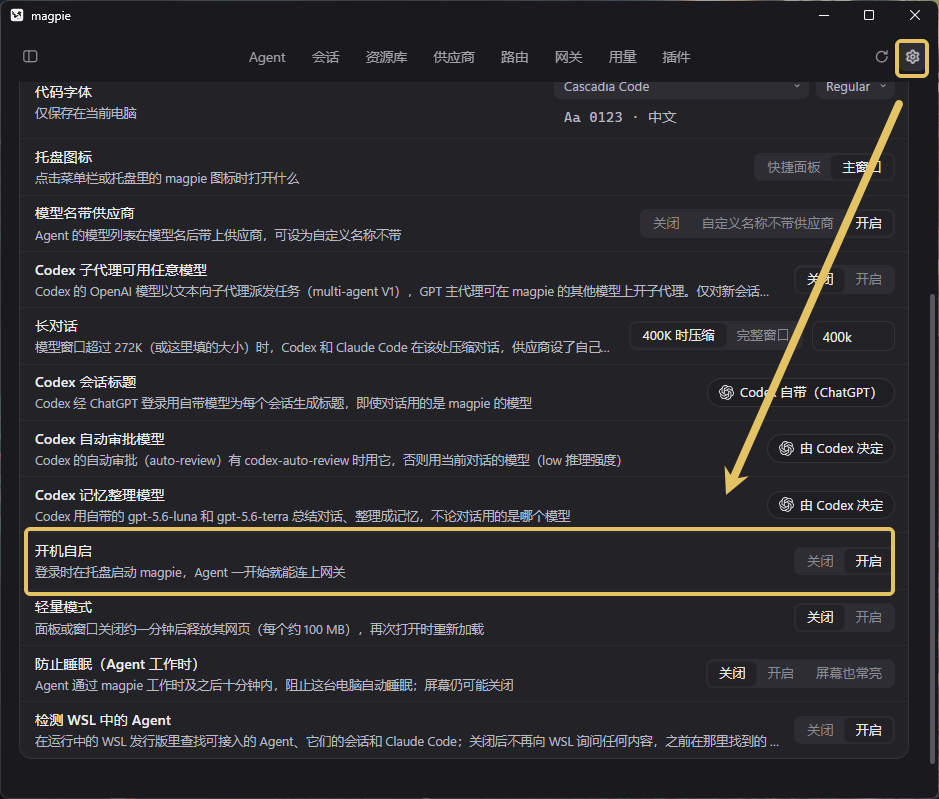Image resolution: width=939 pixels, height=799 pixels.
Task: Select 完整窗口 for 长对话
Action: coord(762,335)
